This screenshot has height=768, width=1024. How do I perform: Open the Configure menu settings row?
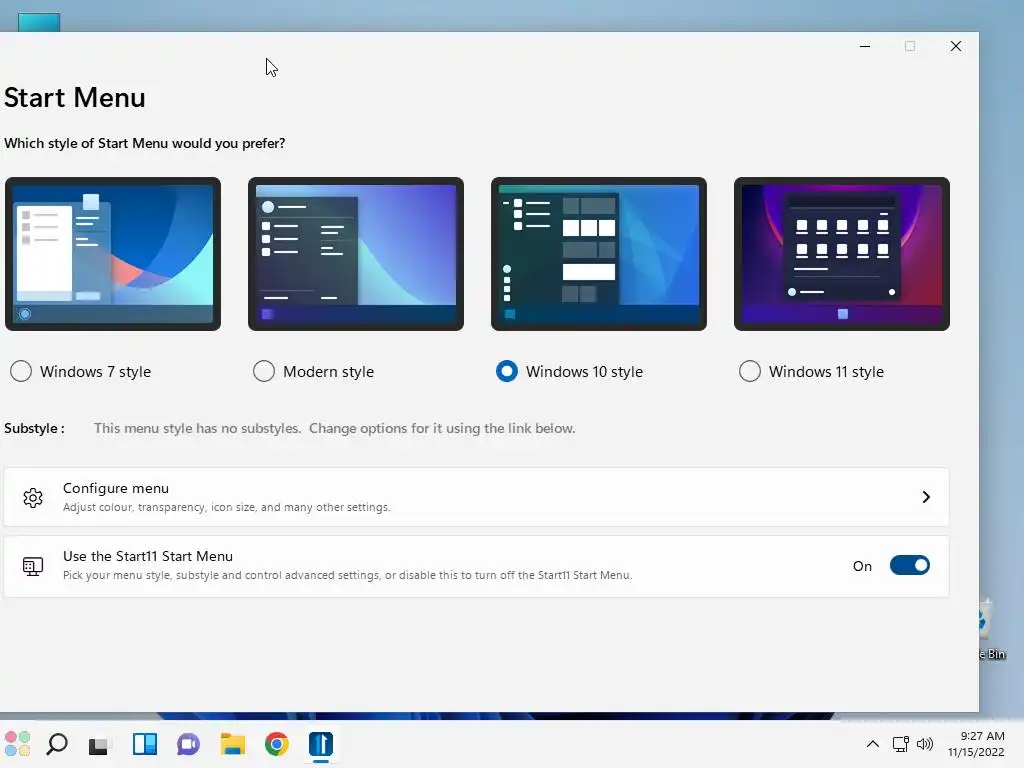pyautogui.click(x=476, y=497)
